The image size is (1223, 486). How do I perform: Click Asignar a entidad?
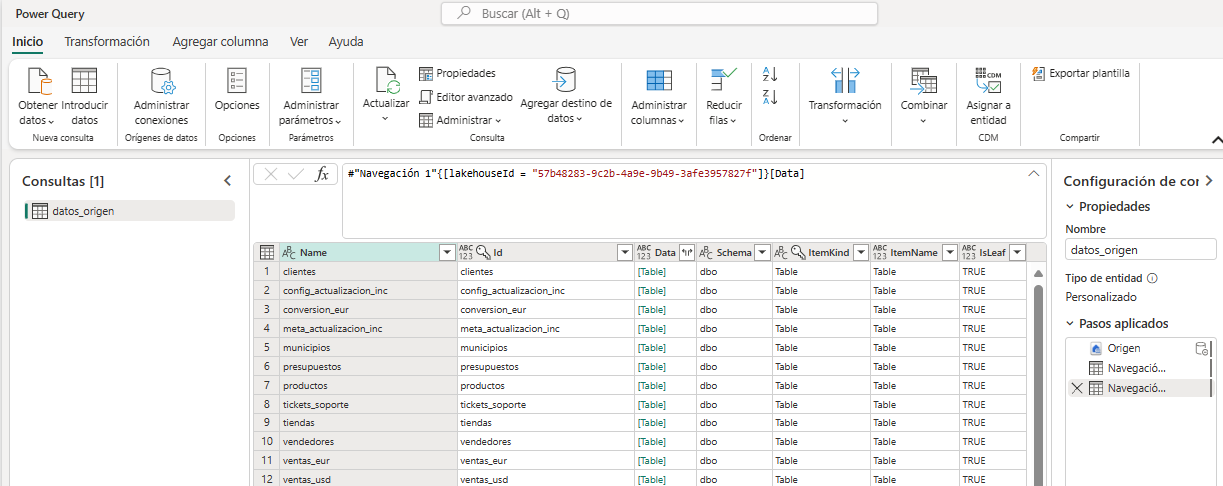(988, 97)
